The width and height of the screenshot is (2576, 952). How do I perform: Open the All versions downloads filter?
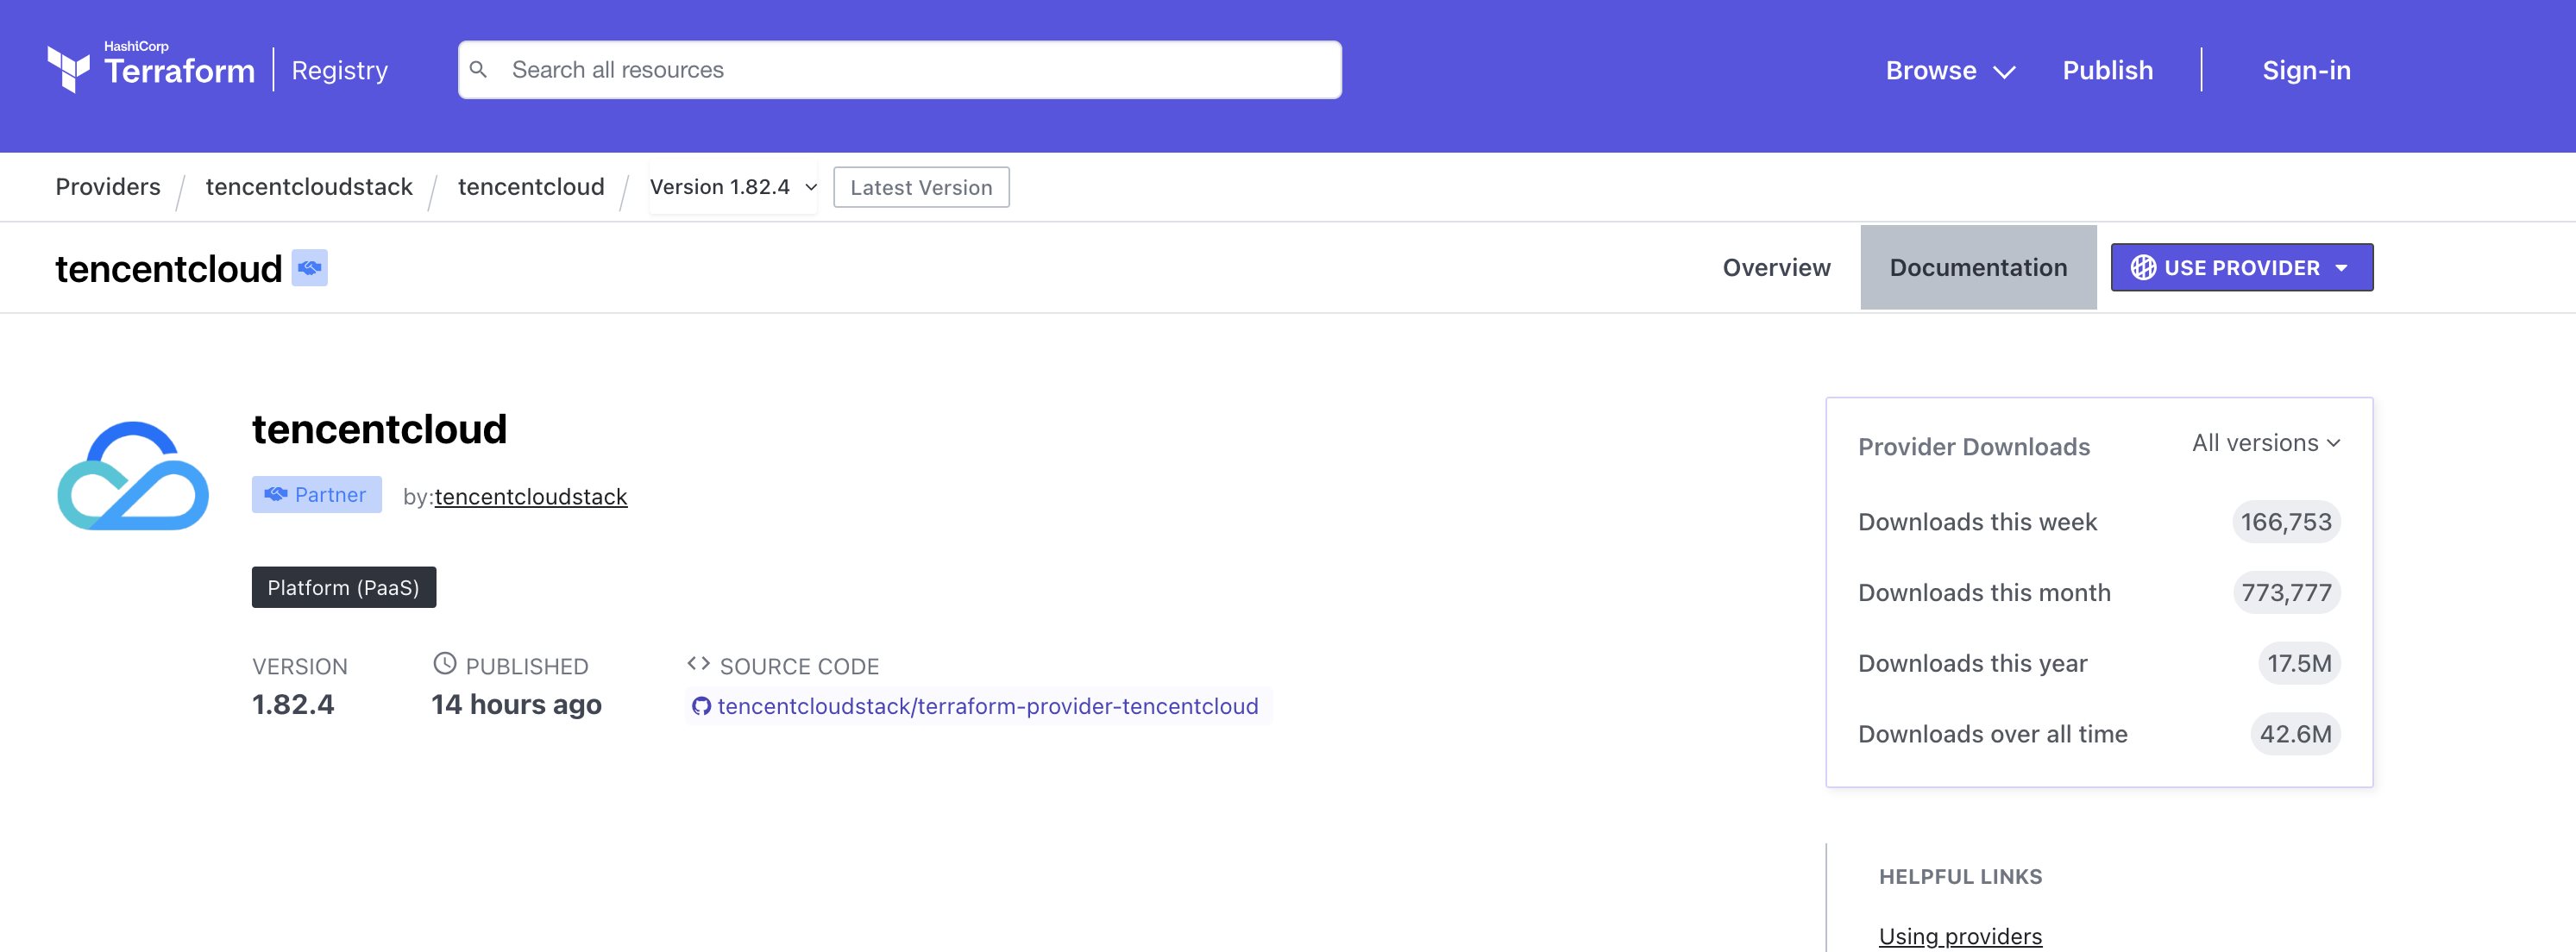pos(2265,443)
